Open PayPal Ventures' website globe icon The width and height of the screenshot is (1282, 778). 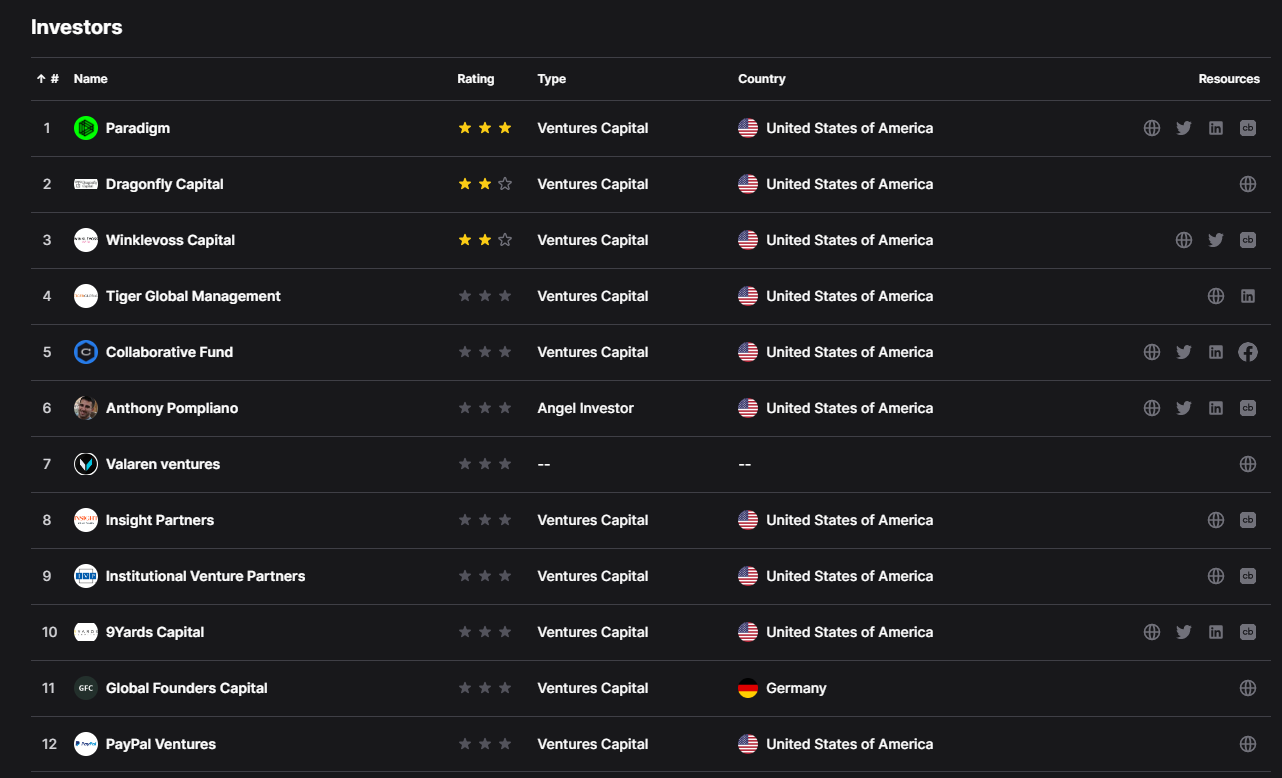1248,744
